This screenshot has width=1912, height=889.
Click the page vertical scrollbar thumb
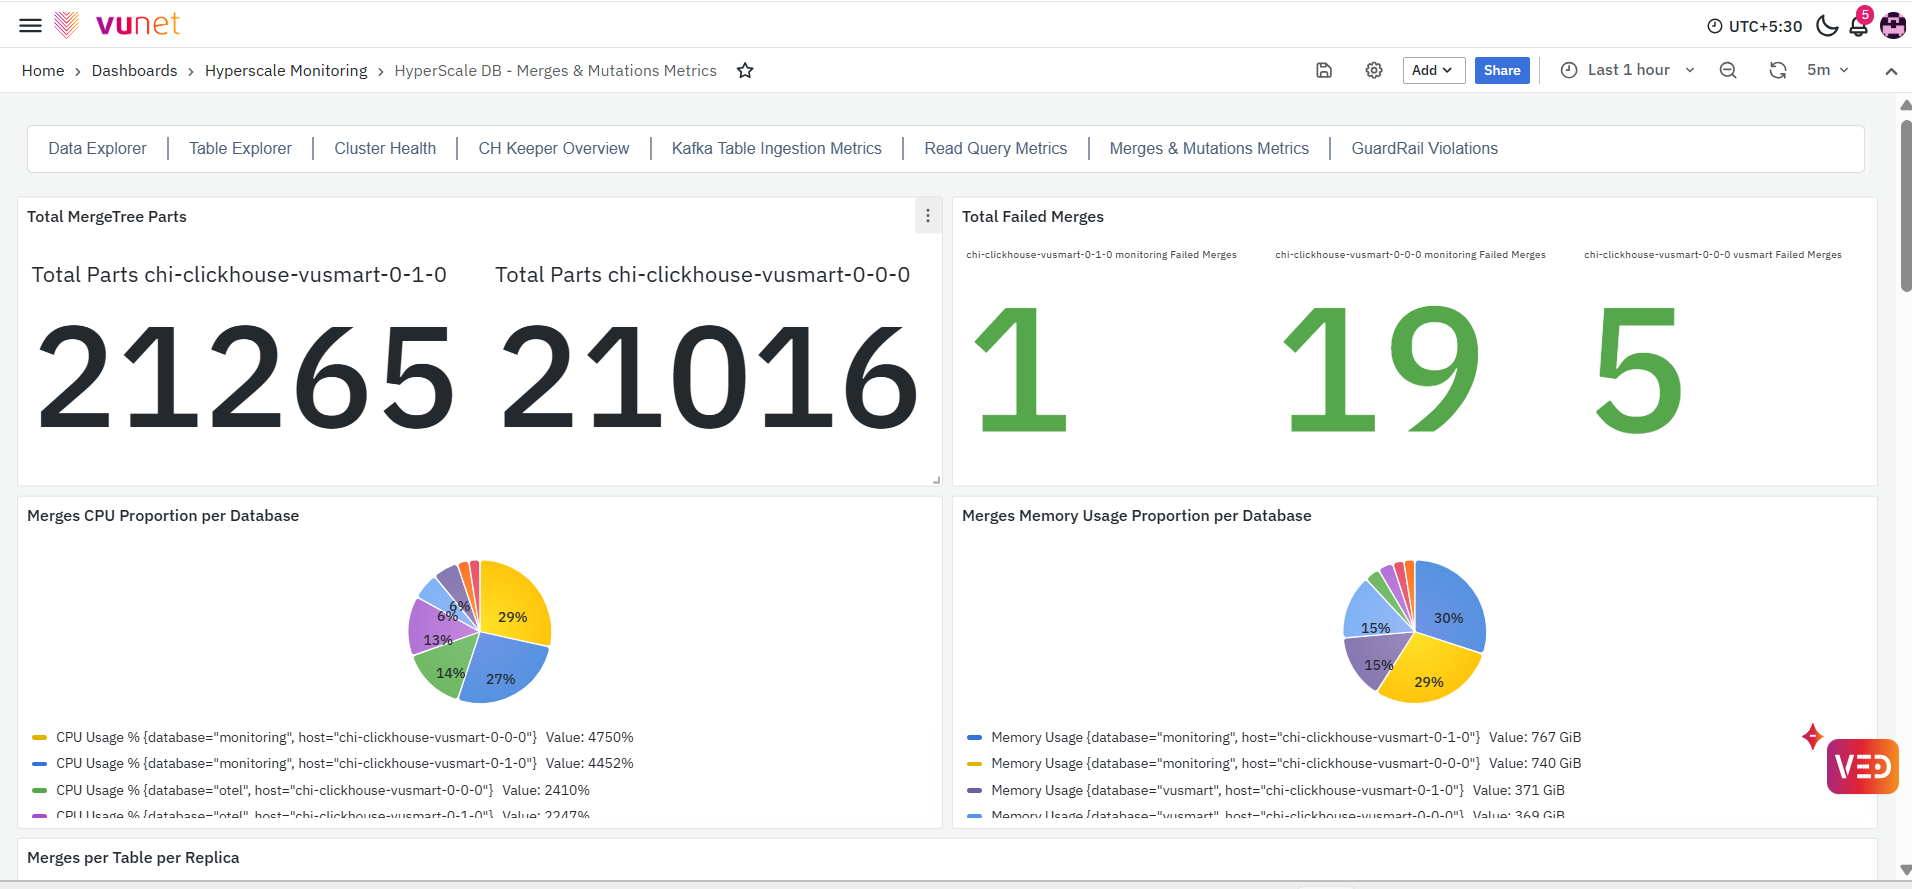[1905, 205]
